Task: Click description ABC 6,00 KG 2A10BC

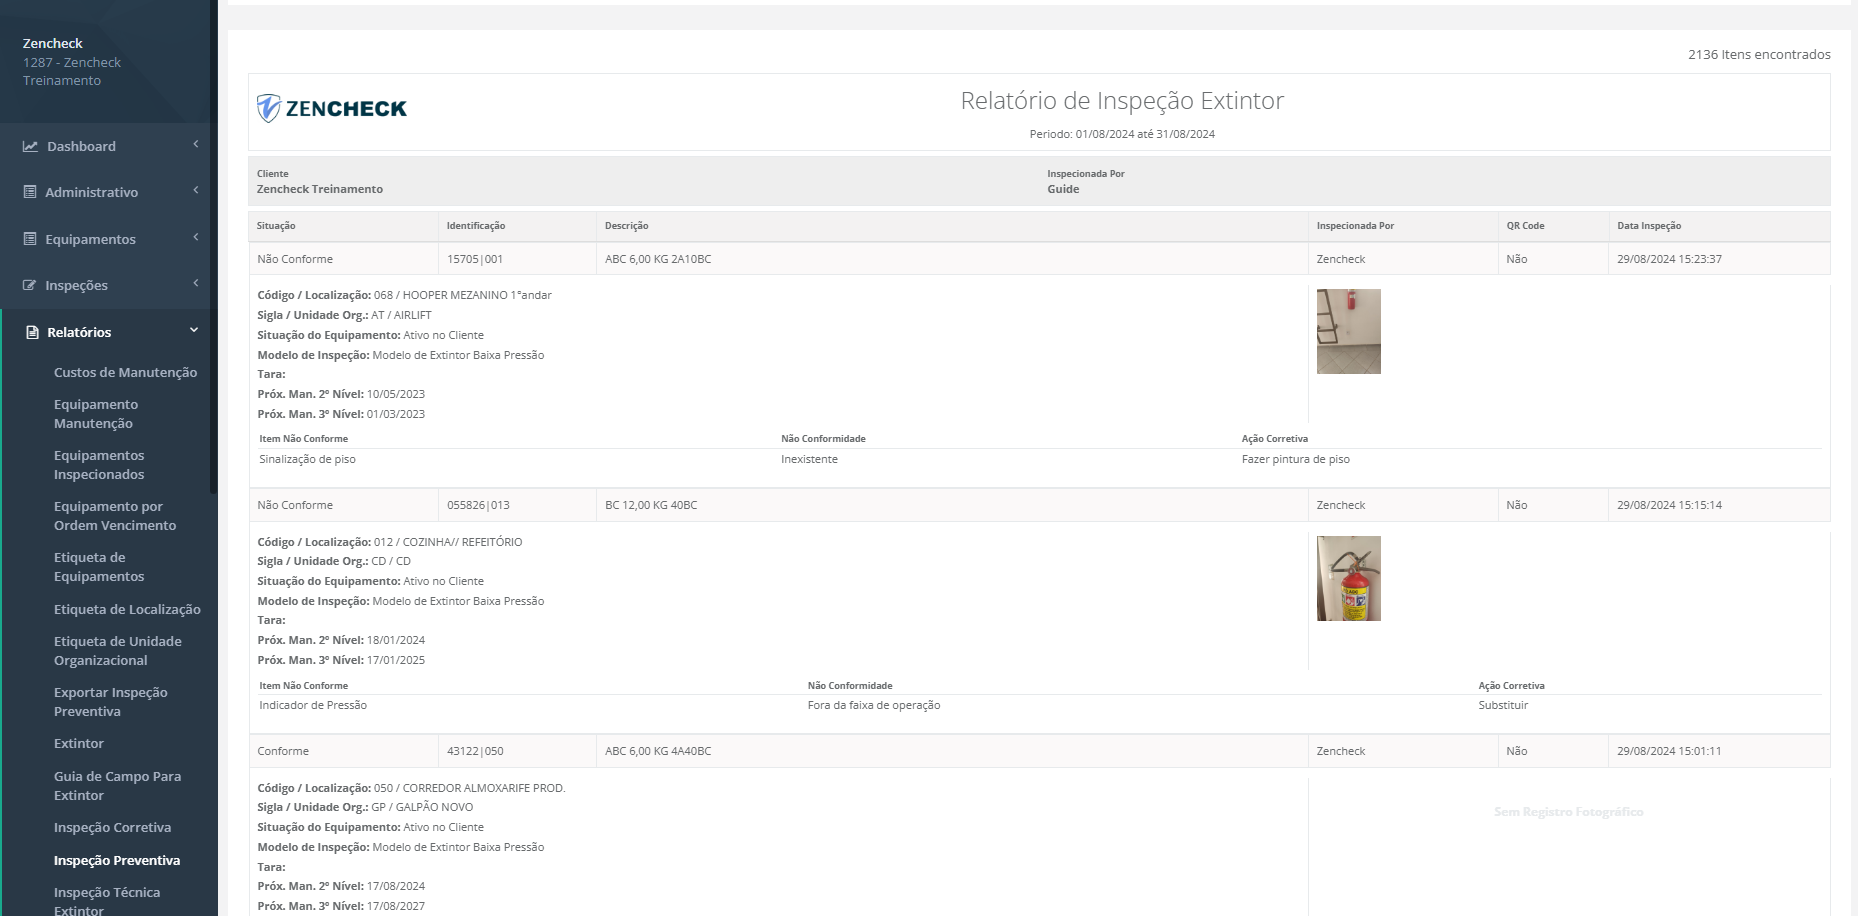Action: click(x=658, y=259)
